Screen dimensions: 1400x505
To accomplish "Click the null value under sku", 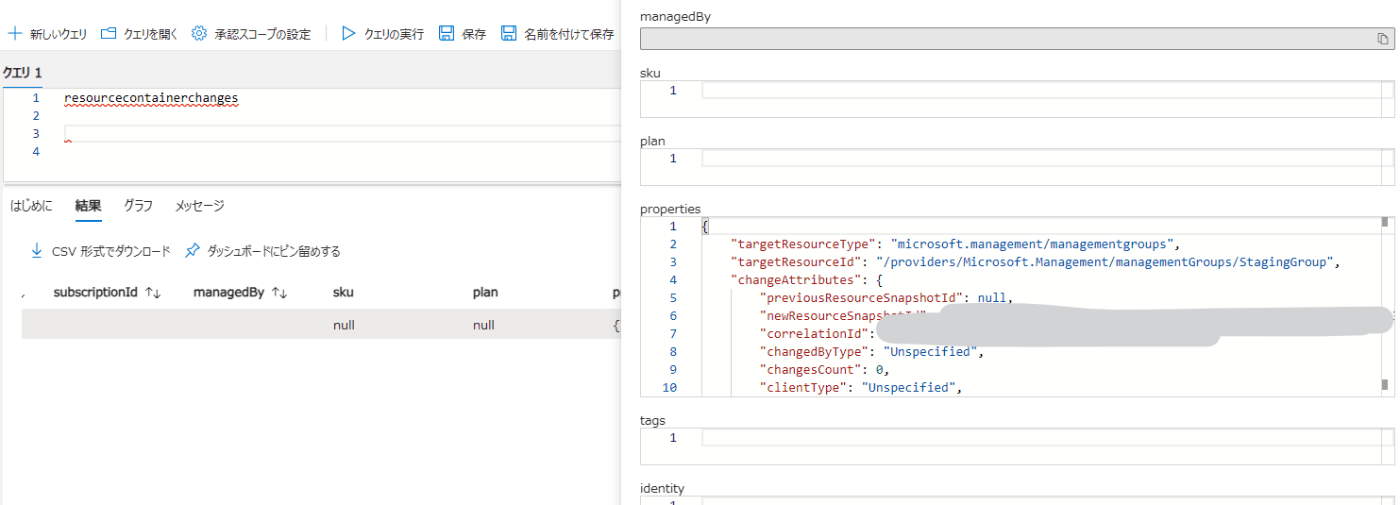I will tap(344, 325).
